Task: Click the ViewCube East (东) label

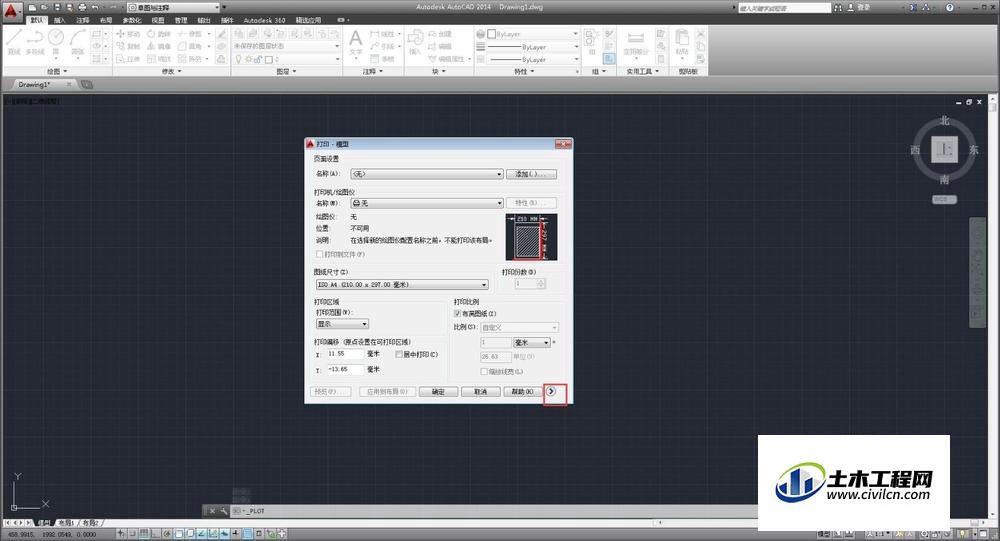Action: point(974,150)
